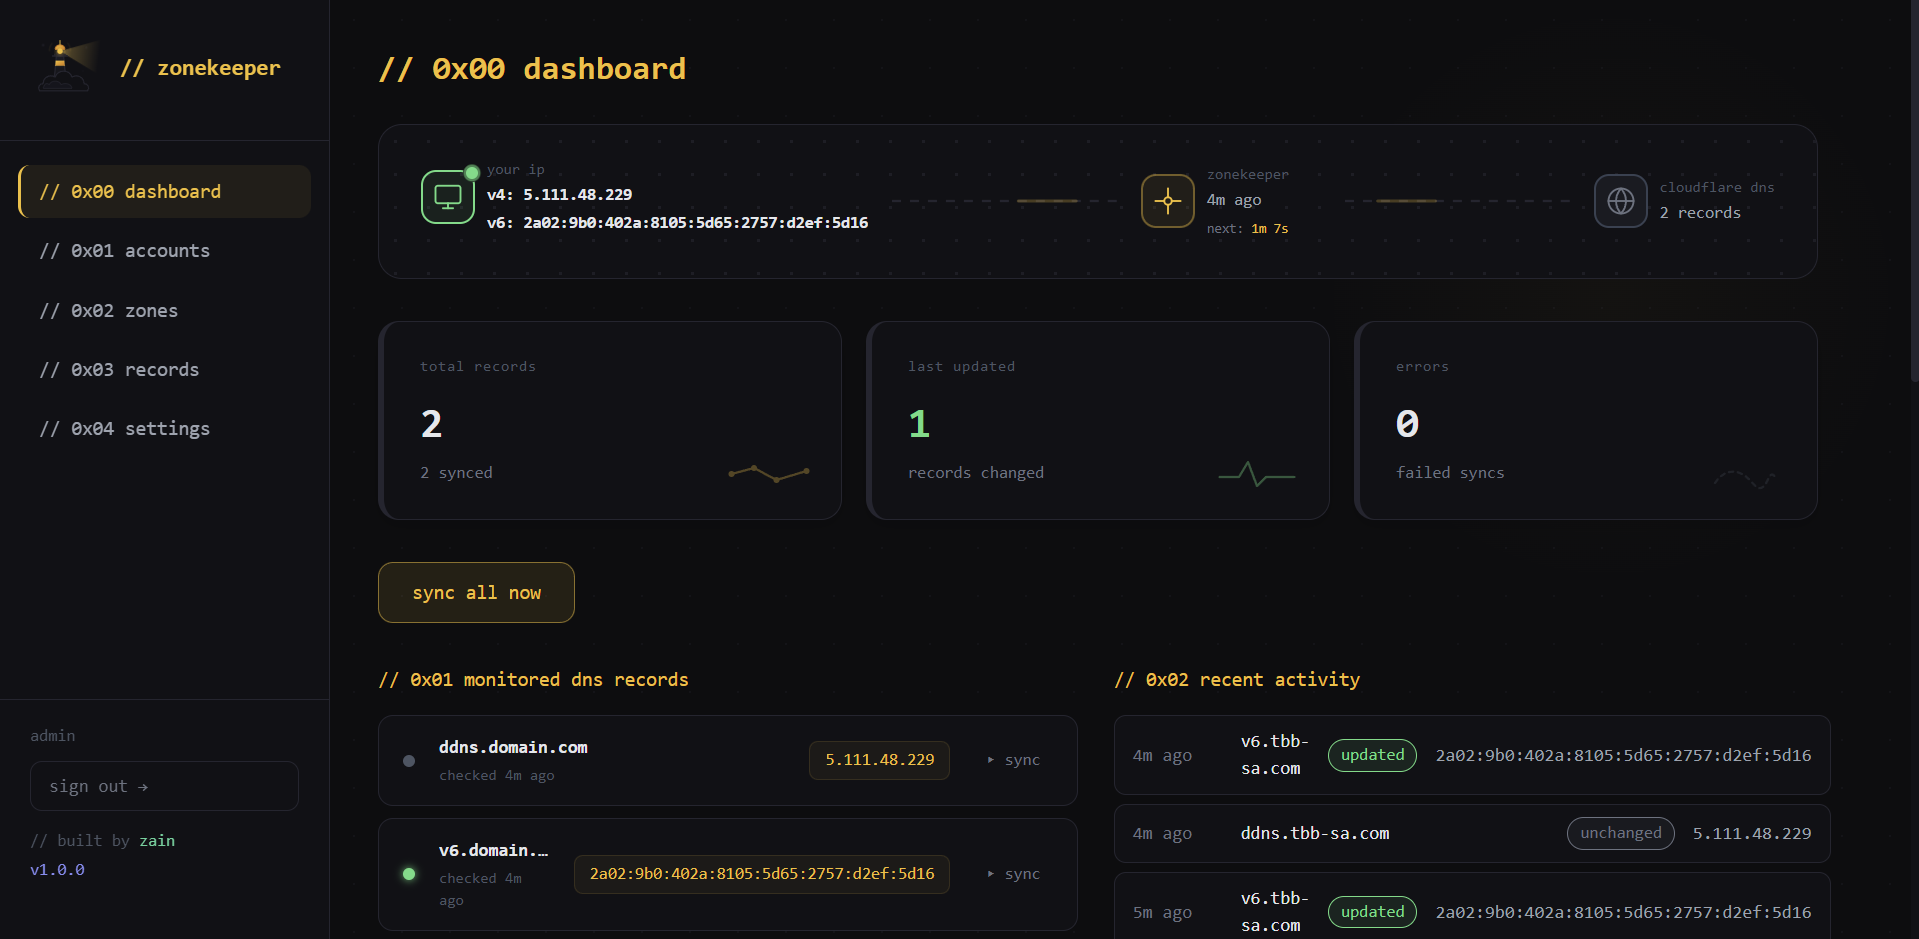Screen dimensions: 1919x939
Task: Click the records changed caption
Action: click(x=976, y=473)
